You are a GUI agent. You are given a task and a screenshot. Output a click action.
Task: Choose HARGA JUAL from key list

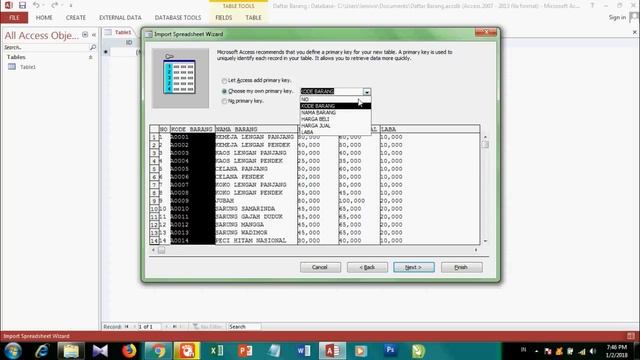[x=336, y=125]
